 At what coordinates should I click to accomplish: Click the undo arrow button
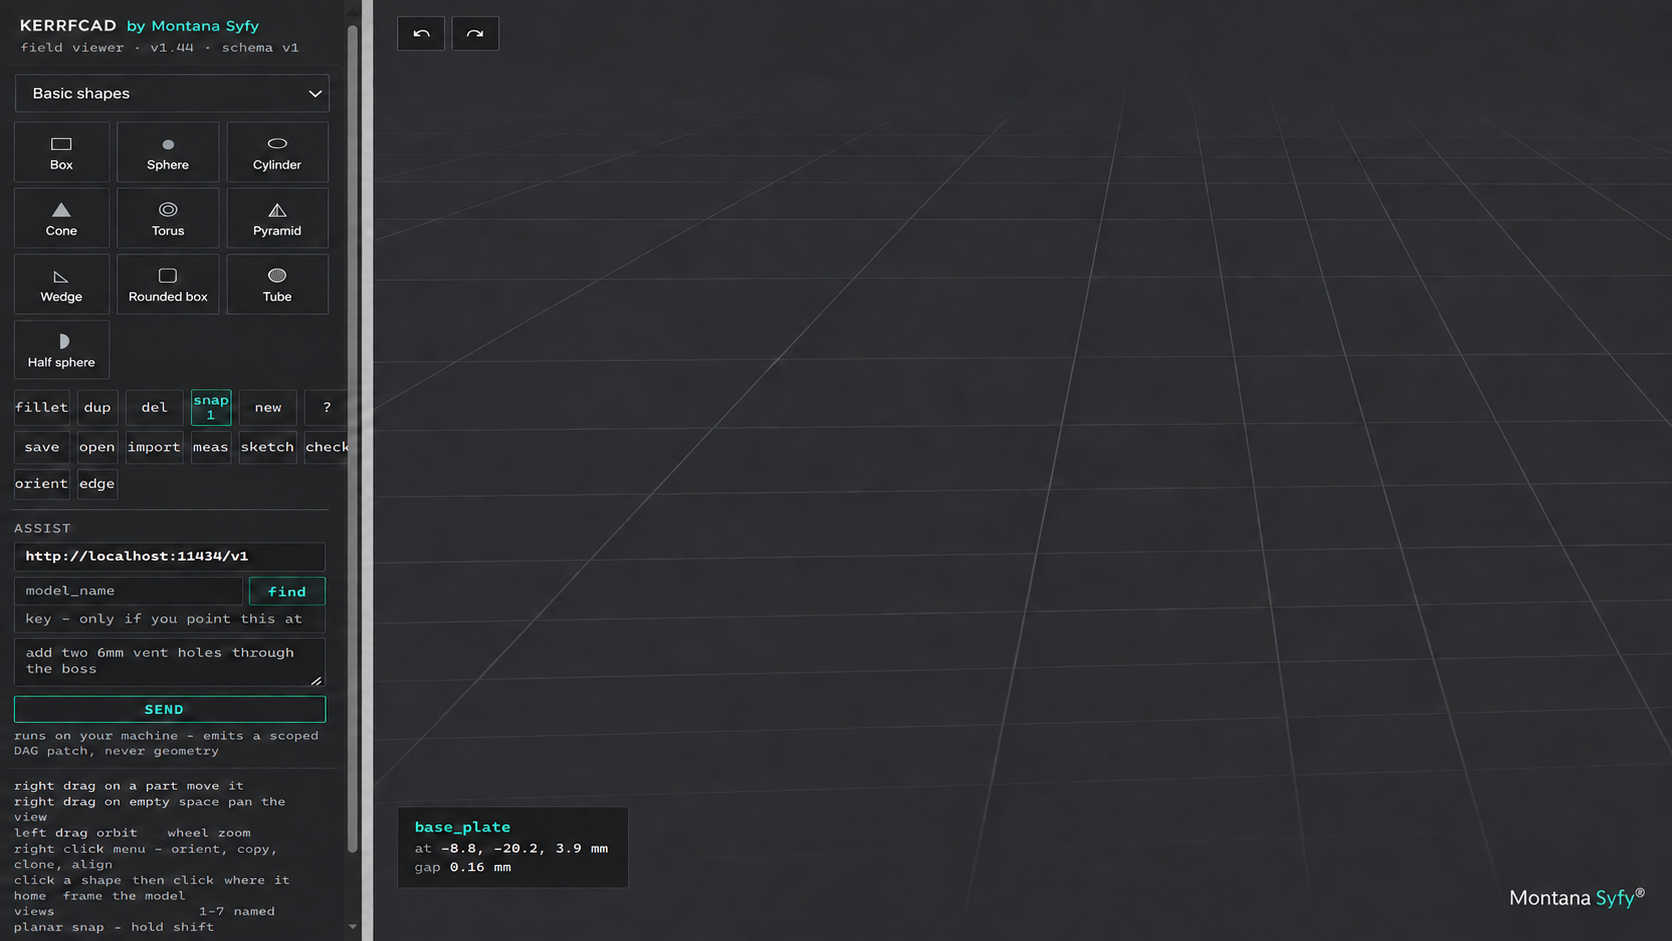tap(421, 33)
